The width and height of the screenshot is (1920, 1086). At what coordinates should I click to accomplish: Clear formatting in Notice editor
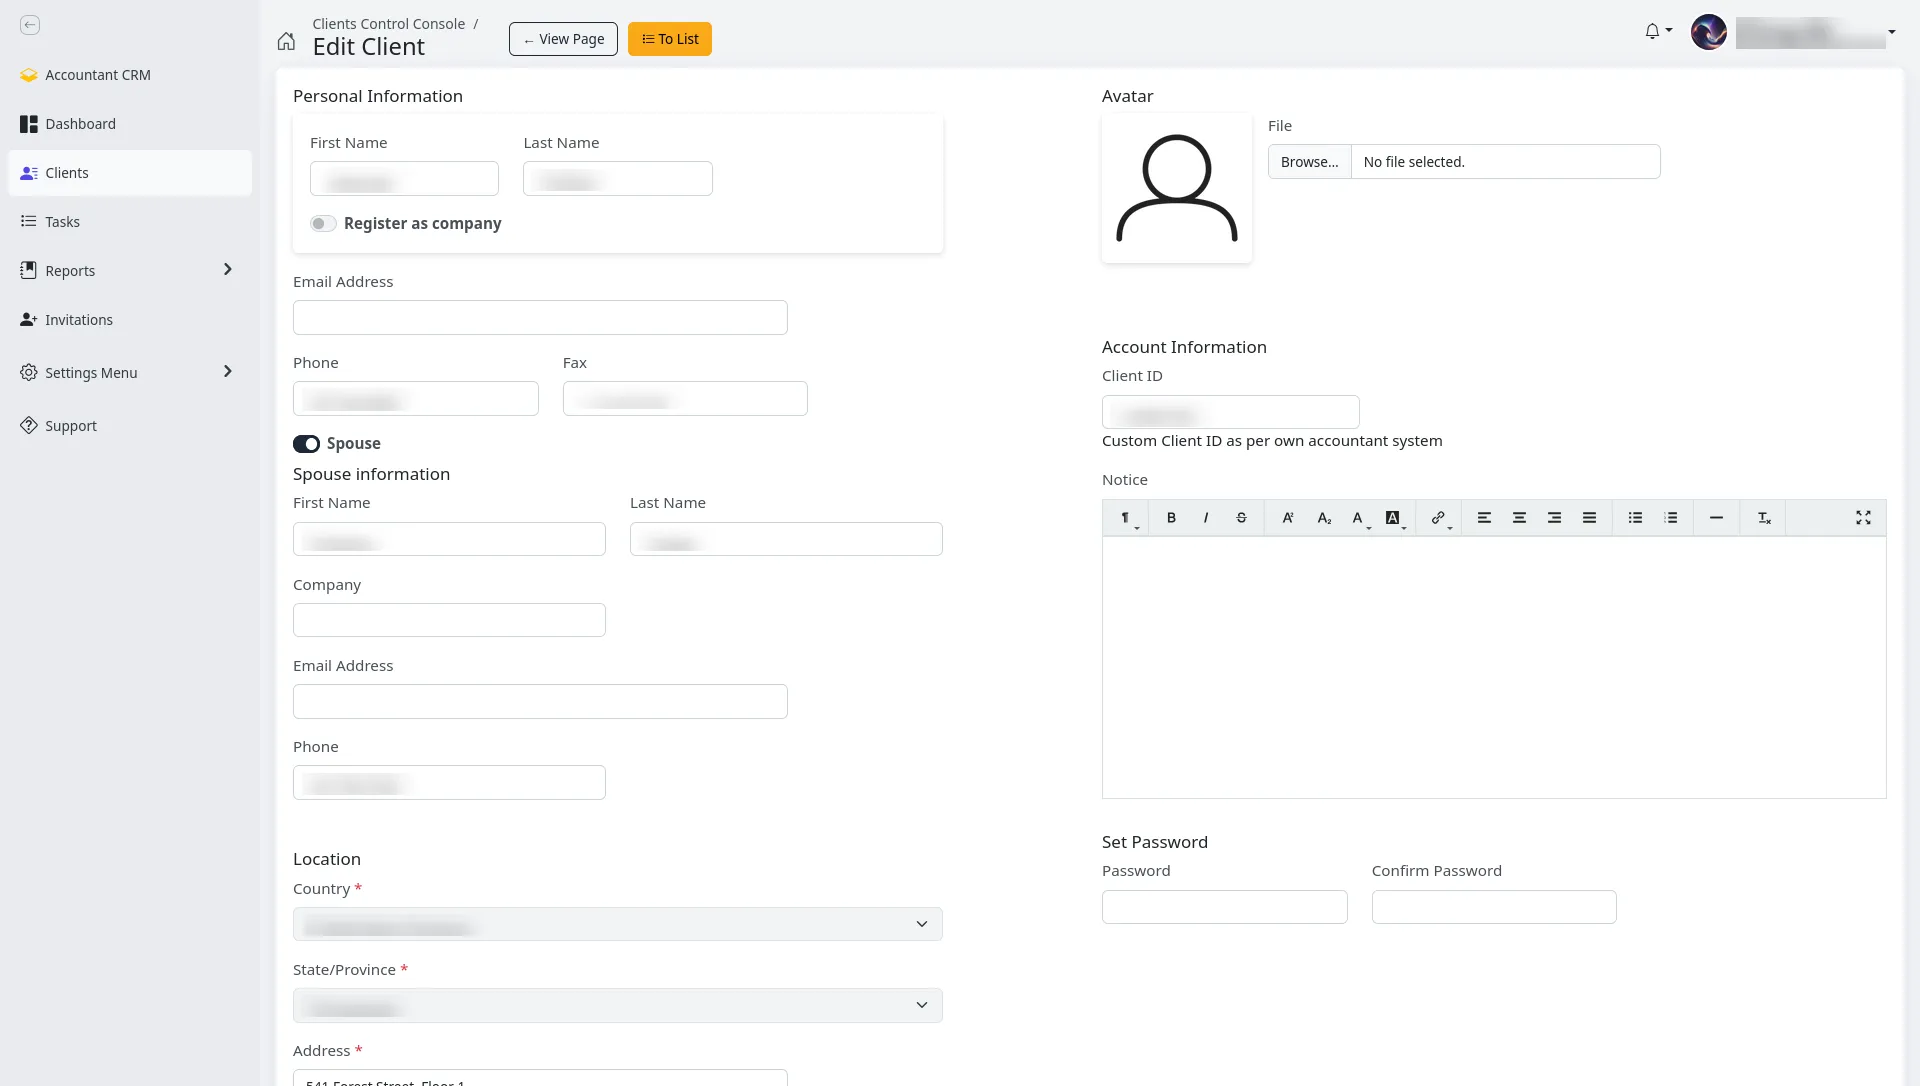(1764, 518)
